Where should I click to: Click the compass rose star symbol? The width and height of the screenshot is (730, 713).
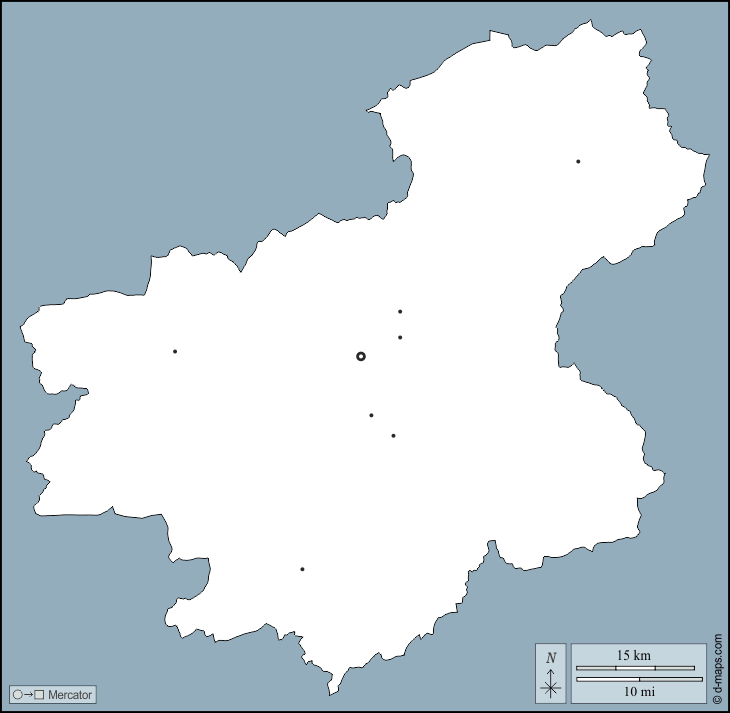pos(550,686)
